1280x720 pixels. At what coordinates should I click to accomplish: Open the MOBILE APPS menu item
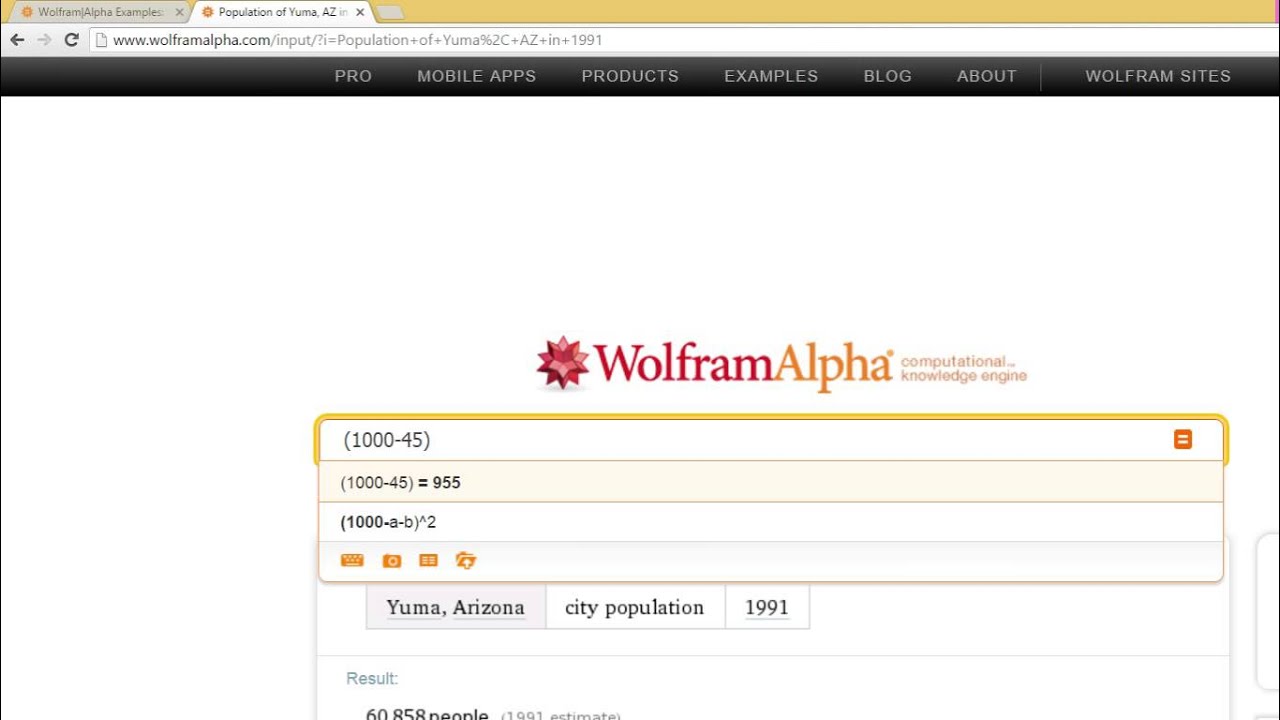point(476,76)
